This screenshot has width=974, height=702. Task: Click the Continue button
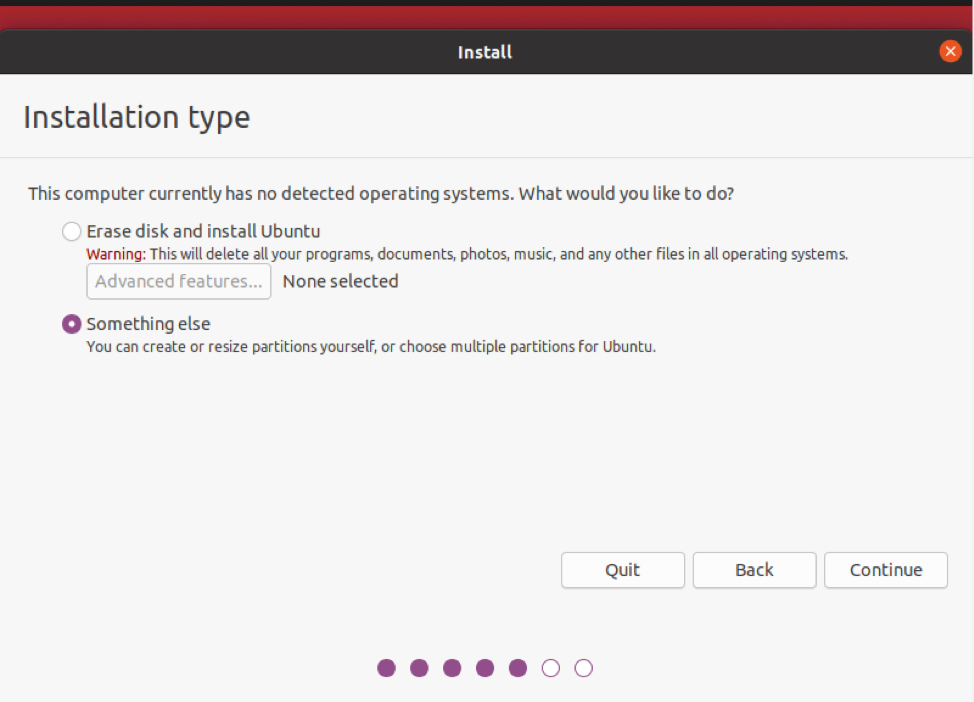pyautogui.click(x=886, y=570)
